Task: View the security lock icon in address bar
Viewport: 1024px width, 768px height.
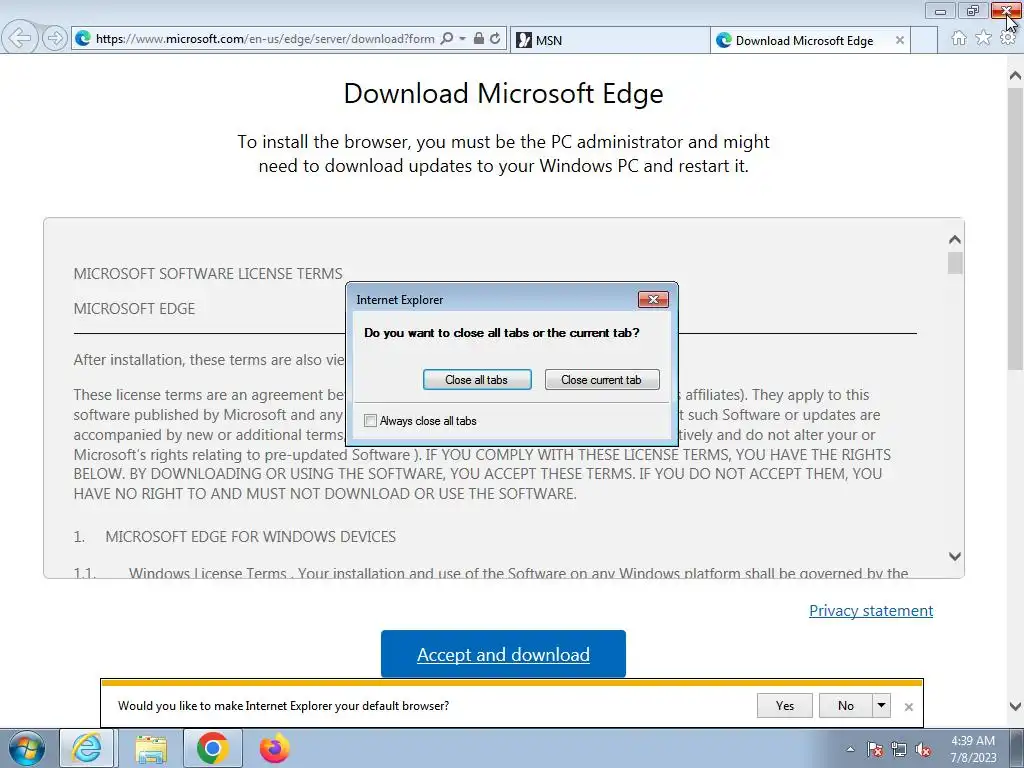Action: [479, 39]
